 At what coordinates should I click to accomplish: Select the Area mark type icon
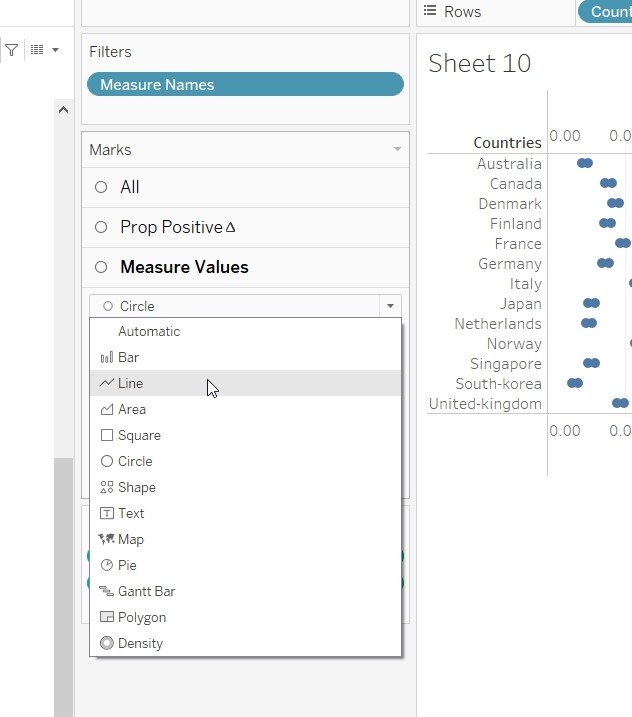point(106,409)
